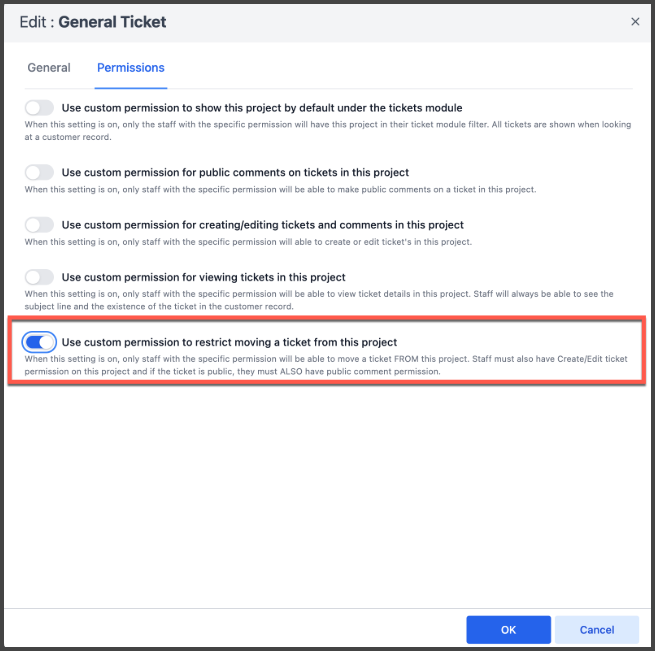Click the description about making public comments
The width and height of the screenshot is (655, 651).
280,189
